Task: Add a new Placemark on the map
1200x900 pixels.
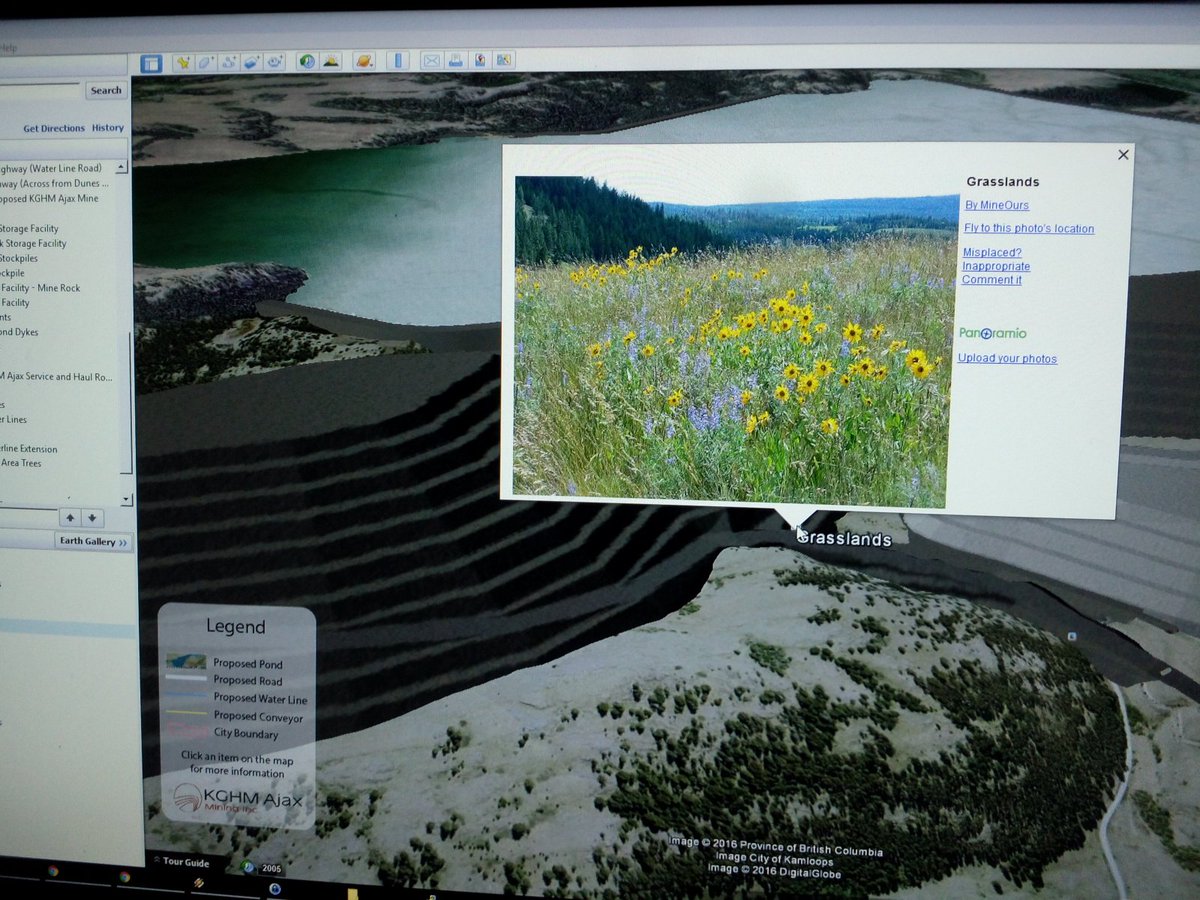Action: (184, 61)
